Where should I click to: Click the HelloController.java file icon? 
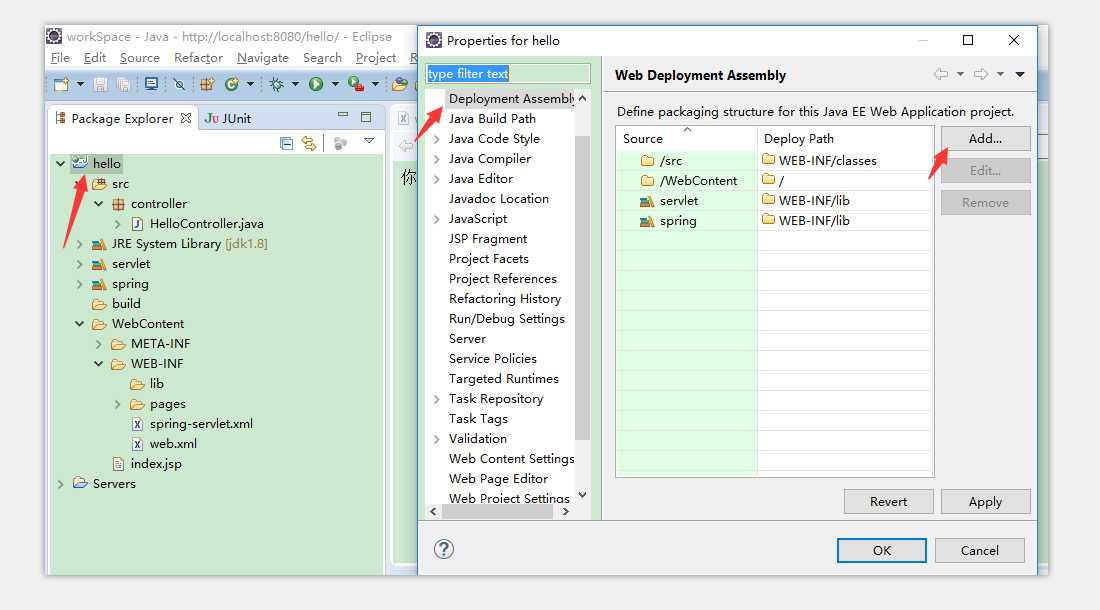click(x=138, y=224)
